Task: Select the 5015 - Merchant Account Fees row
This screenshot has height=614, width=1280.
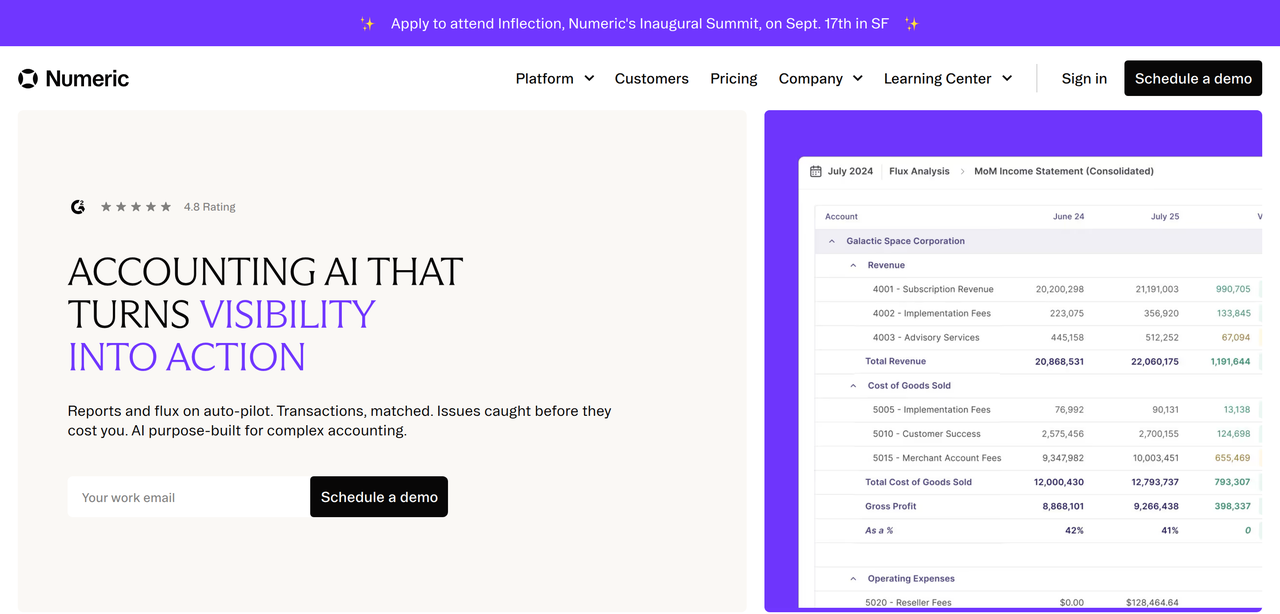Action: coord(1038,458)
